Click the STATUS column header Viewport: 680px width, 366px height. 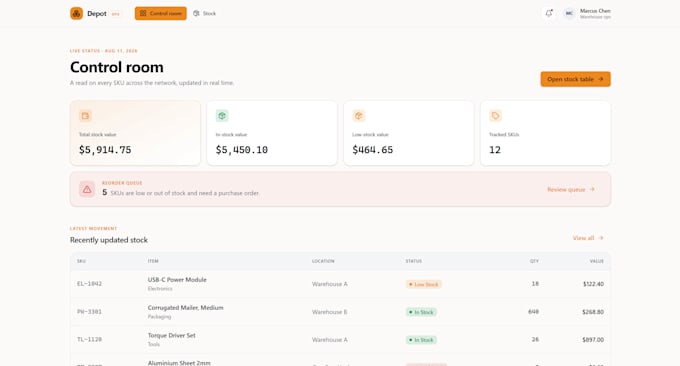coord(414,261)
